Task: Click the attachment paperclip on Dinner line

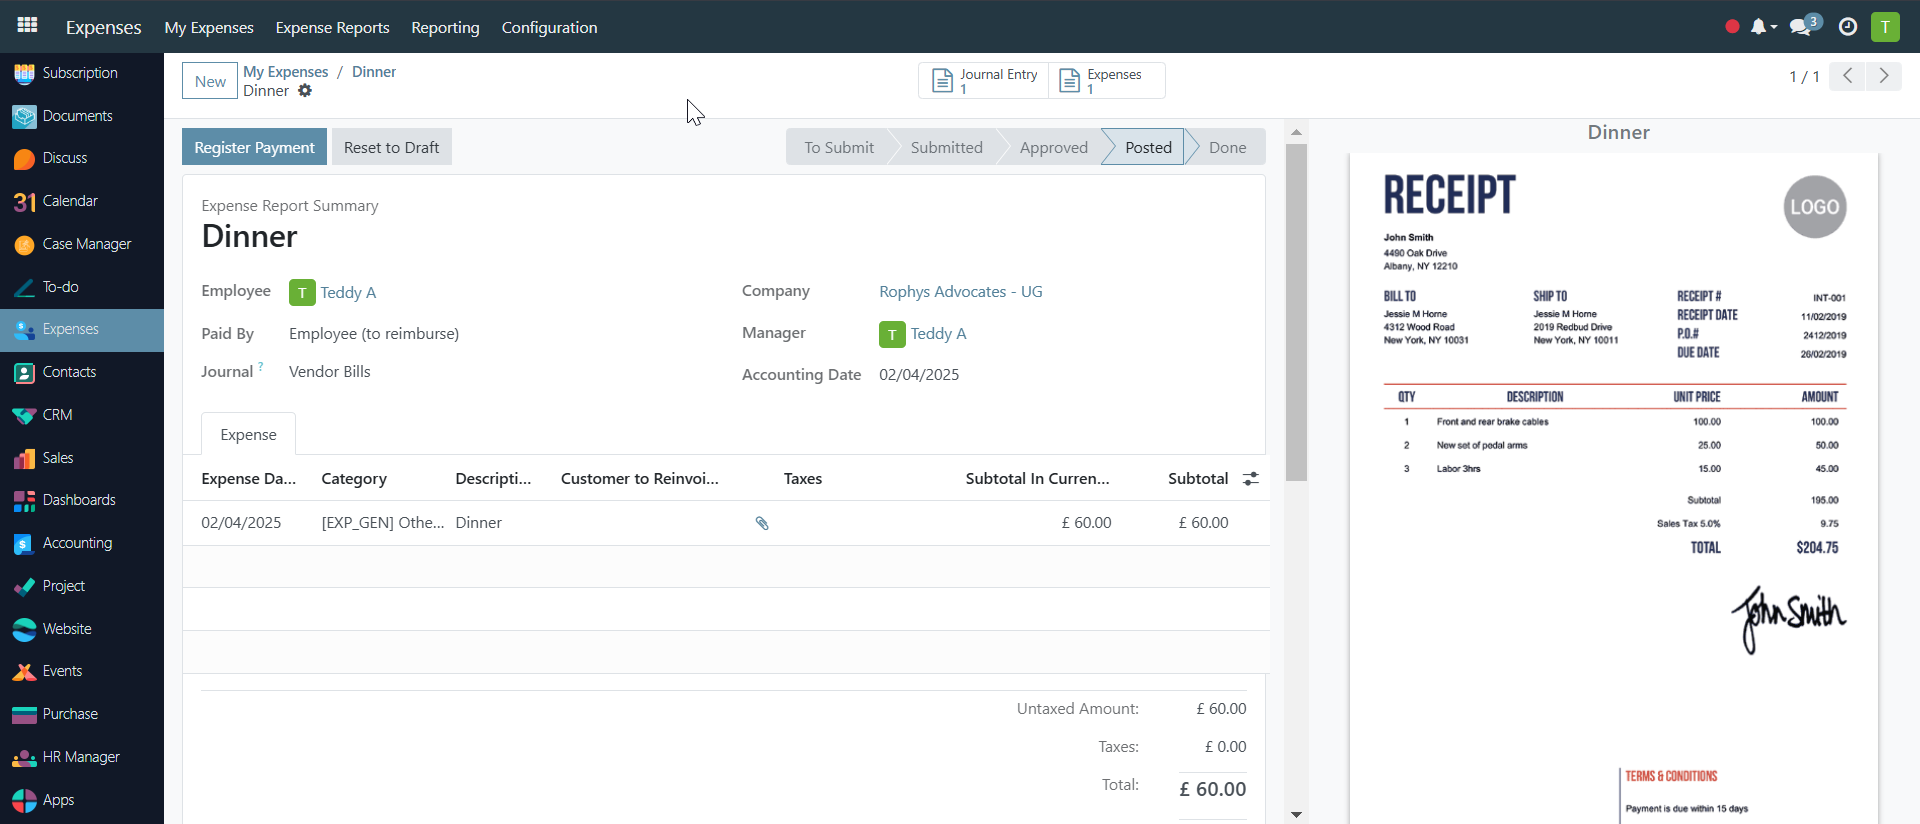Action: tap(762, 523)
